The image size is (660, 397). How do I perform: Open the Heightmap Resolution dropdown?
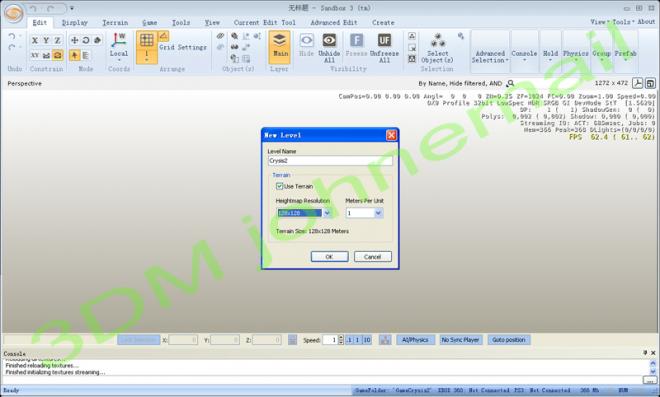pos(327,213)
